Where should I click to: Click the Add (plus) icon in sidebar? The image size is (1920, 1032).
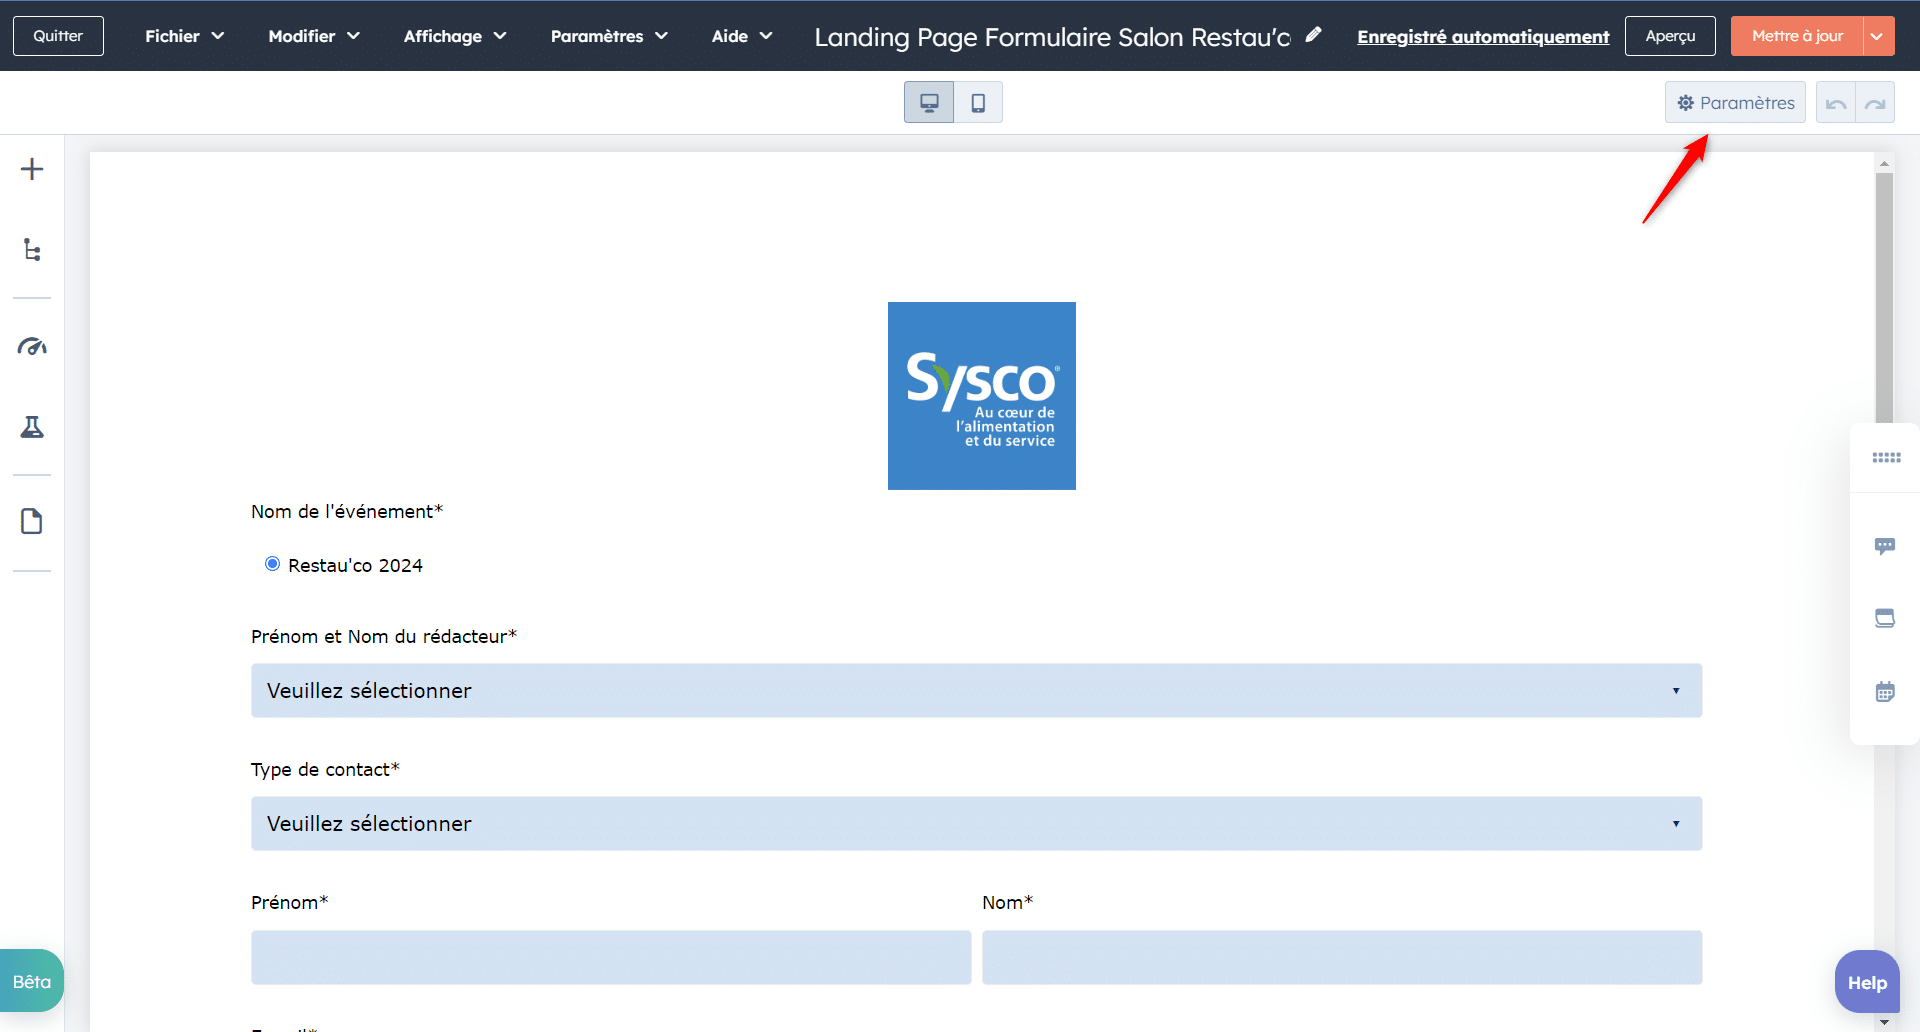pyautogui.click(x=32, y=169)
